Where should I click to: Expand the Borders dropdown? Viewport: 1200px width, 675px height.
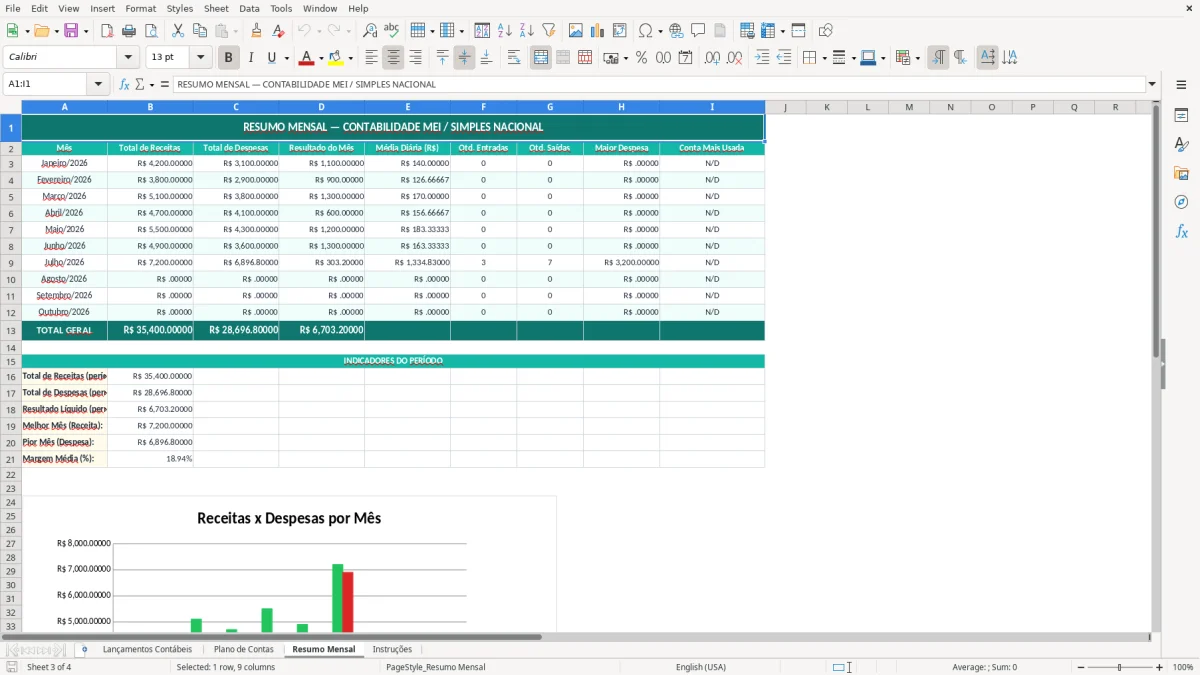[823, 58]
